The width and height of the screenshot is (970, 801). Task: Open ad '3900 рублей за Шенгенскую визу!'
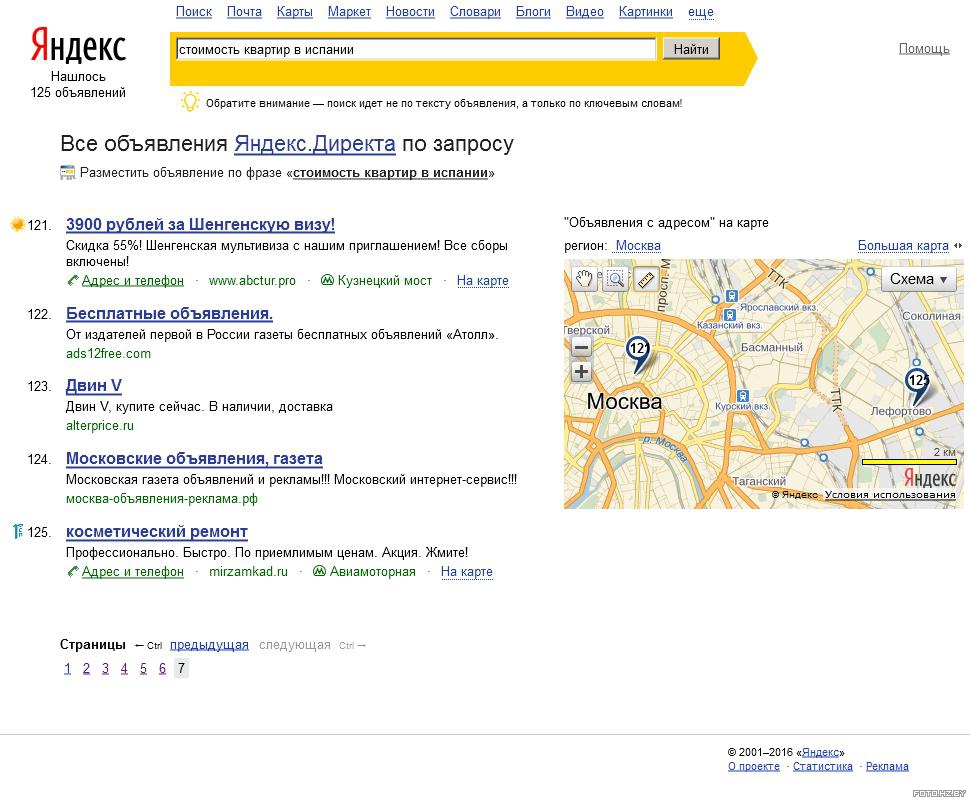tap(200, 224)
